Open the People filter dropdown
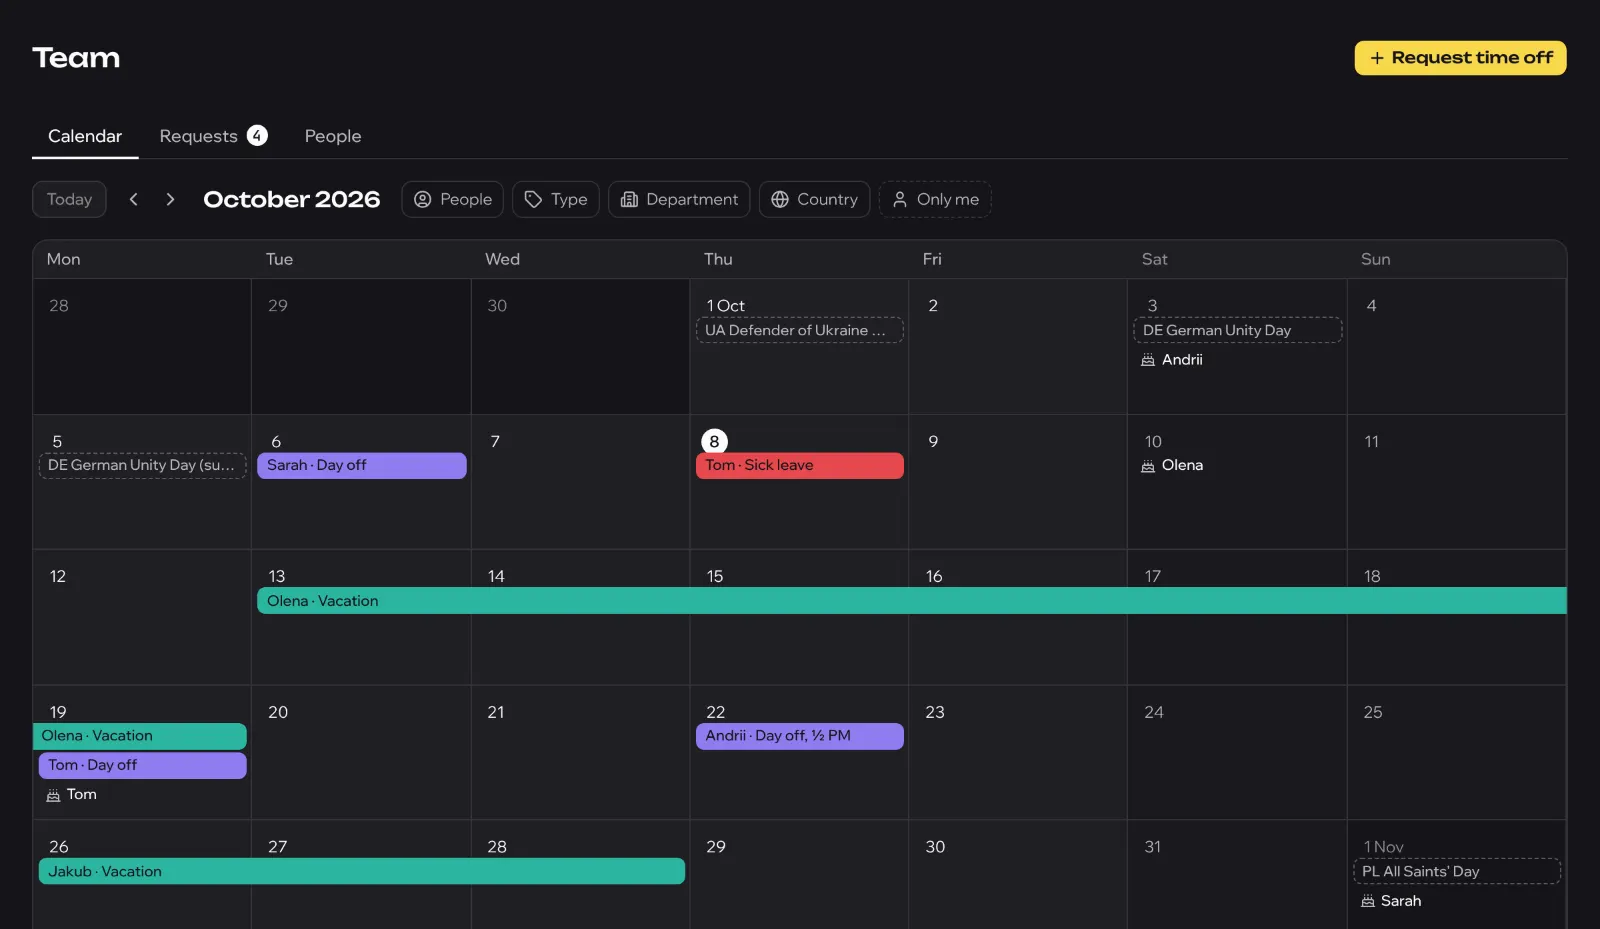The image size is (1600, 929). point(452,199)
